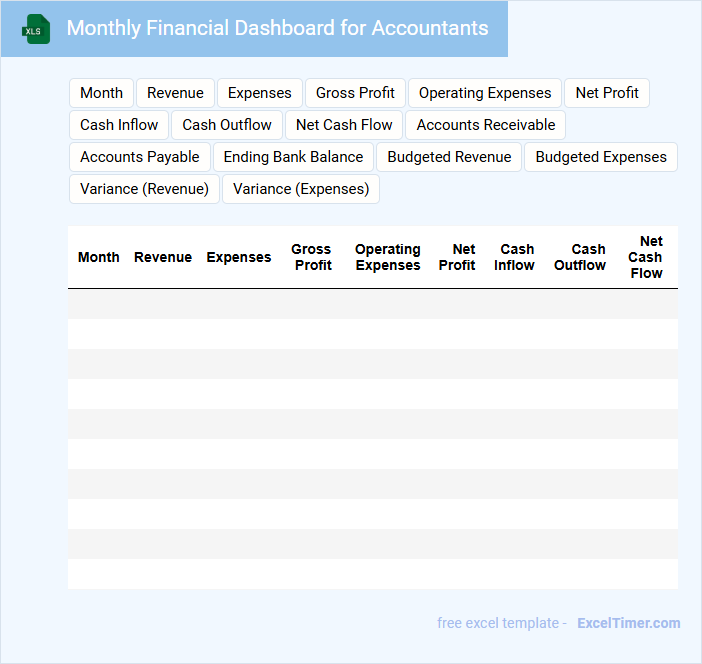702x664 pixels.
Task: Click the Gross Profit column header
Action: pyautogui.click(x=312, y=257)
